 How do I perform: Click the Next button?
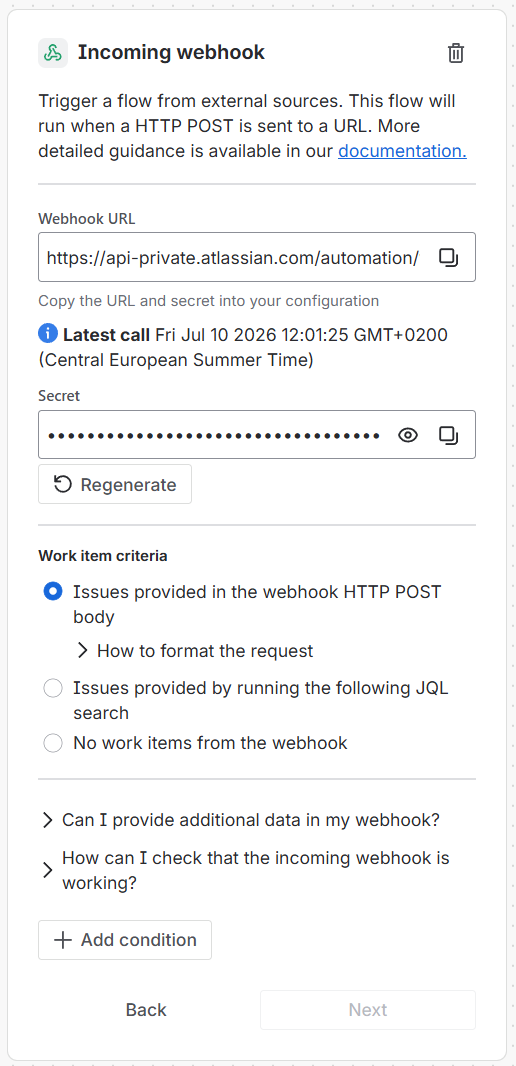[368, 1010]
